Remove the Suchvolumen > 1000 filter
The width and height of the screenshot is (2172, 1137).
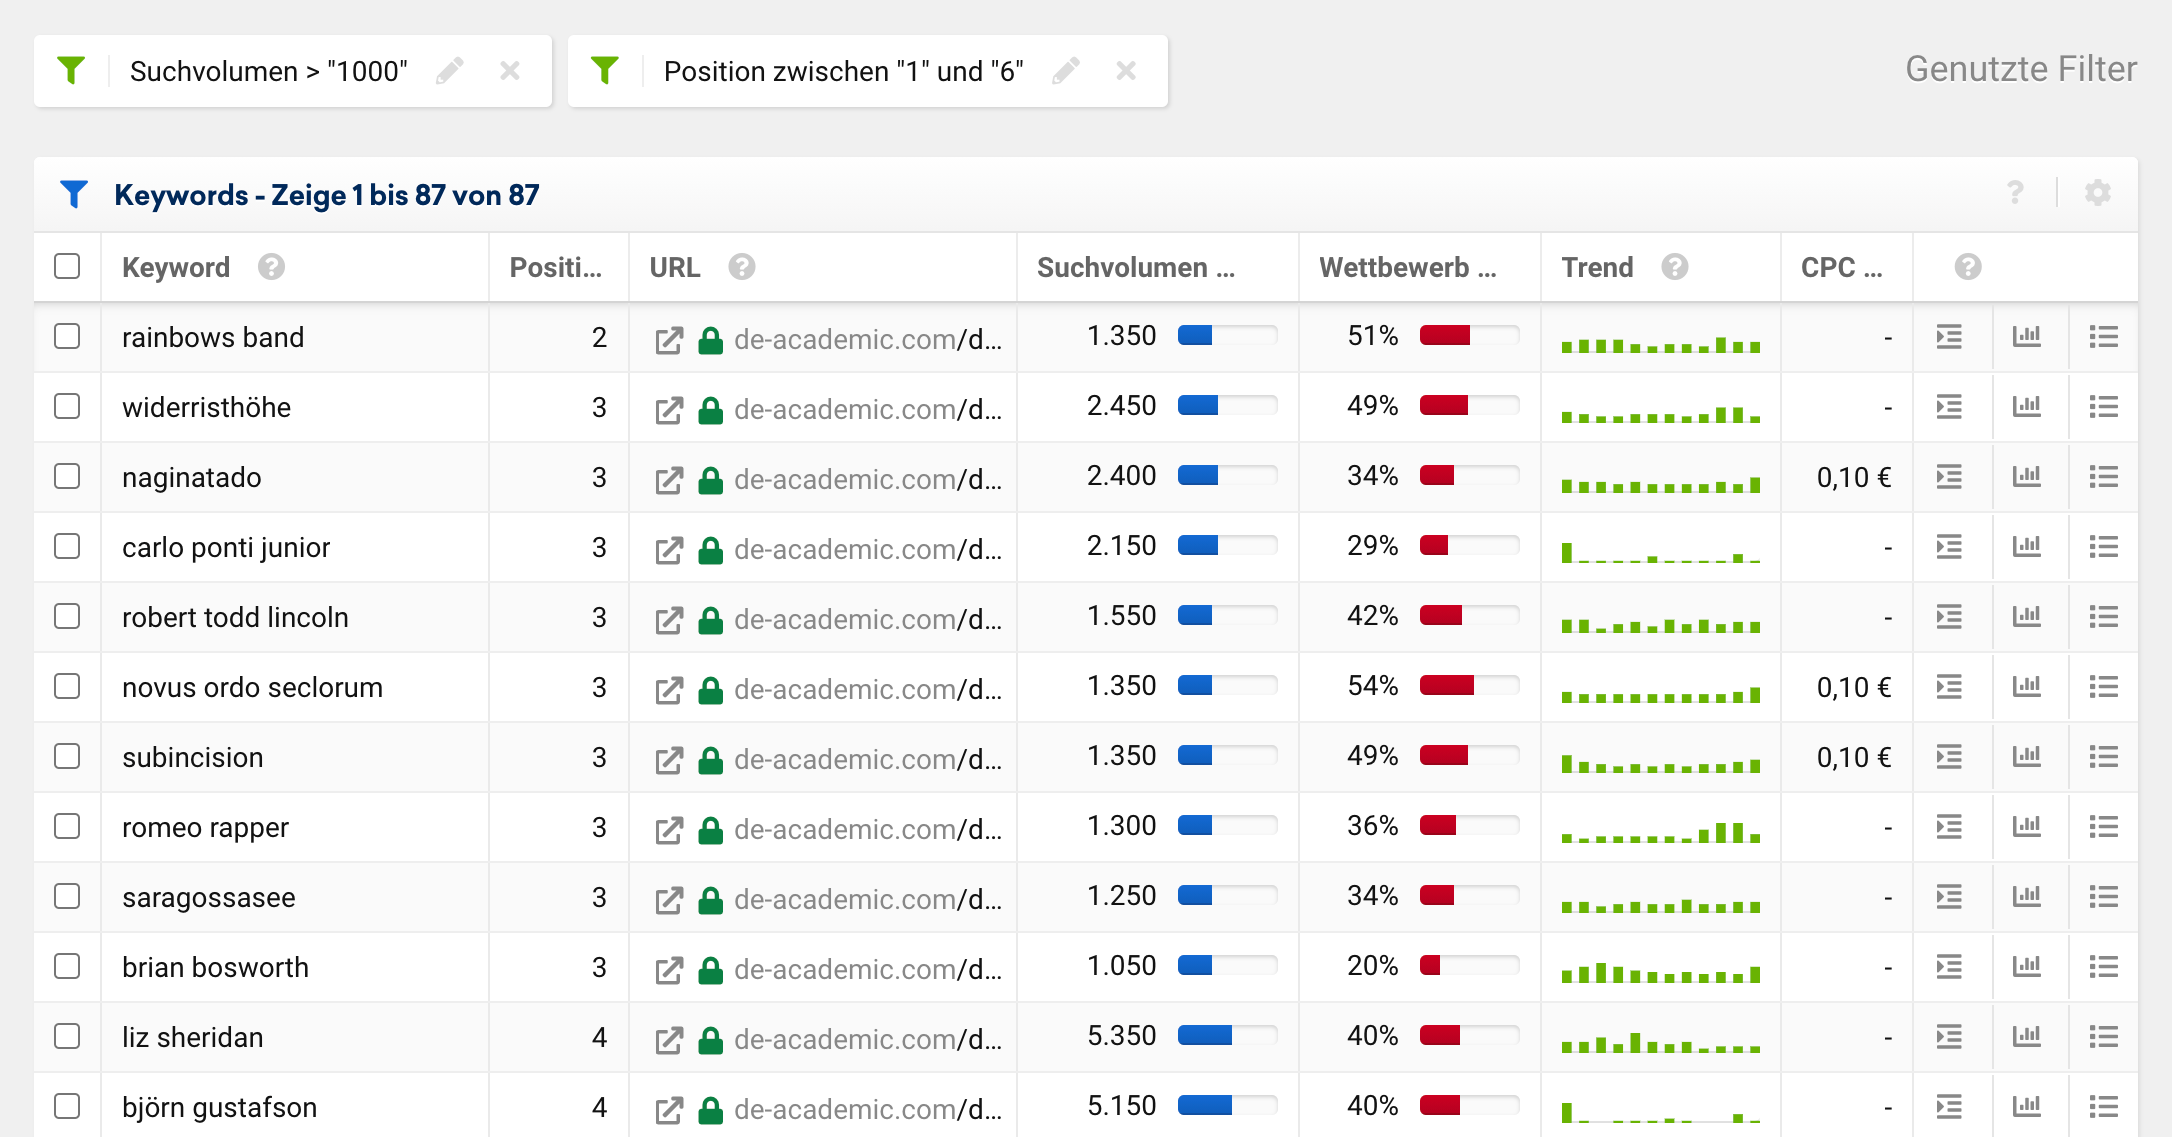pyautogui.click(x=510, y=71)
